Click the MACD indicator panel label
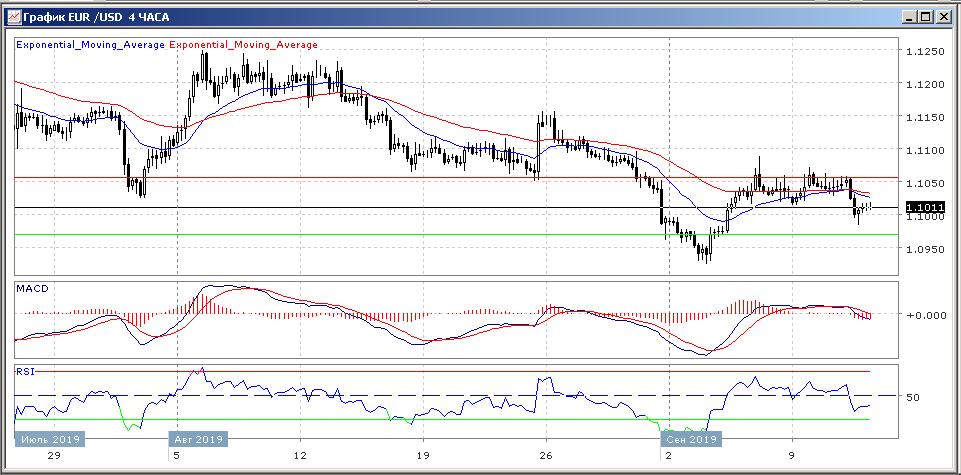961x475 pixels. tap(30, 289)
